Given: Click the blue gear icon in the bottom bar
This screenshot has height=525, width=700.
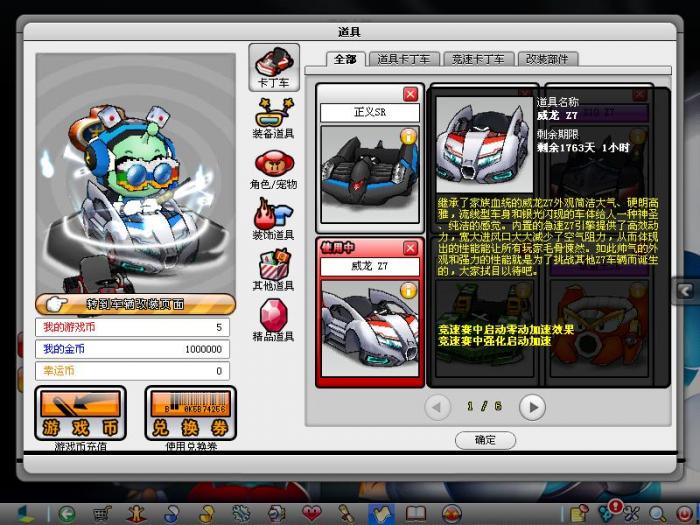Looking at the screenshot, I should tap(241, 514).
